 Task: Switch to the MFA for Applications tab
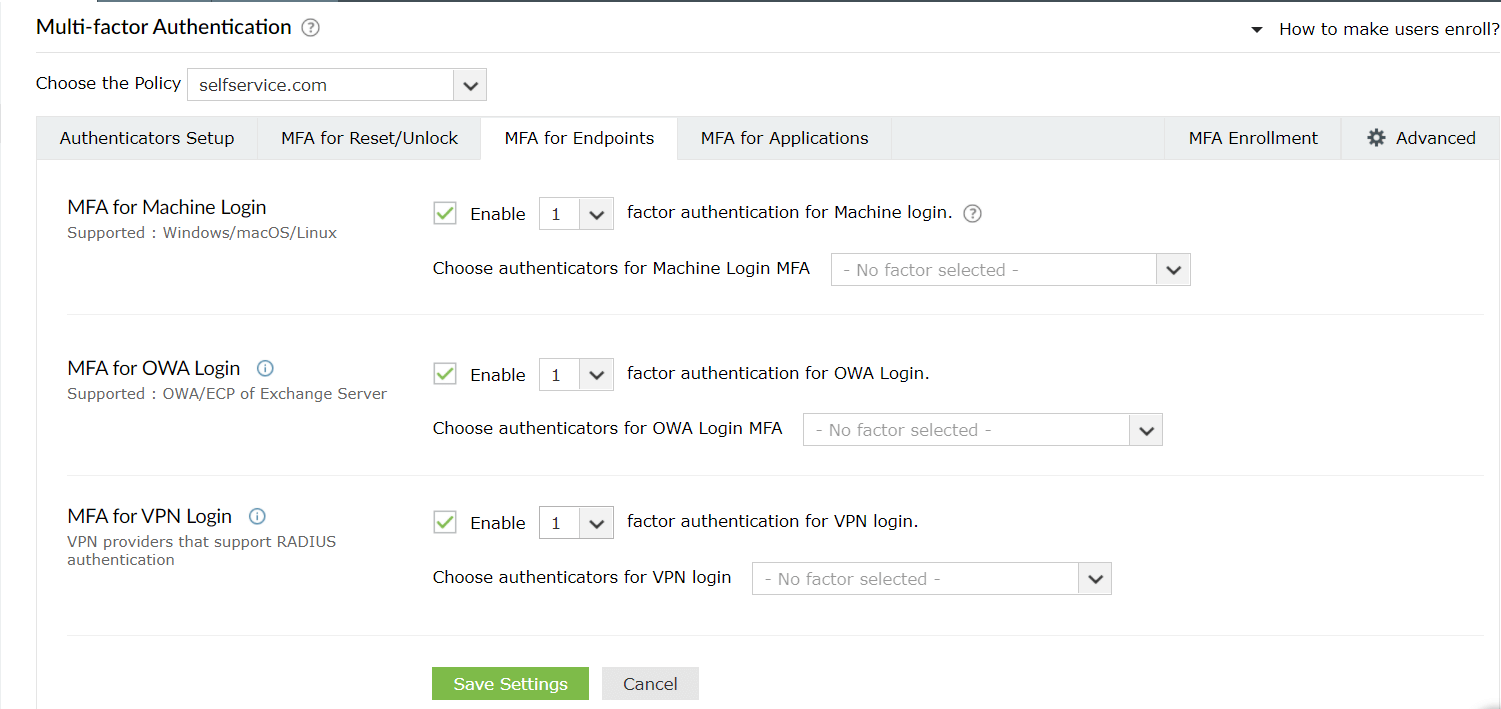pos(783,137)
